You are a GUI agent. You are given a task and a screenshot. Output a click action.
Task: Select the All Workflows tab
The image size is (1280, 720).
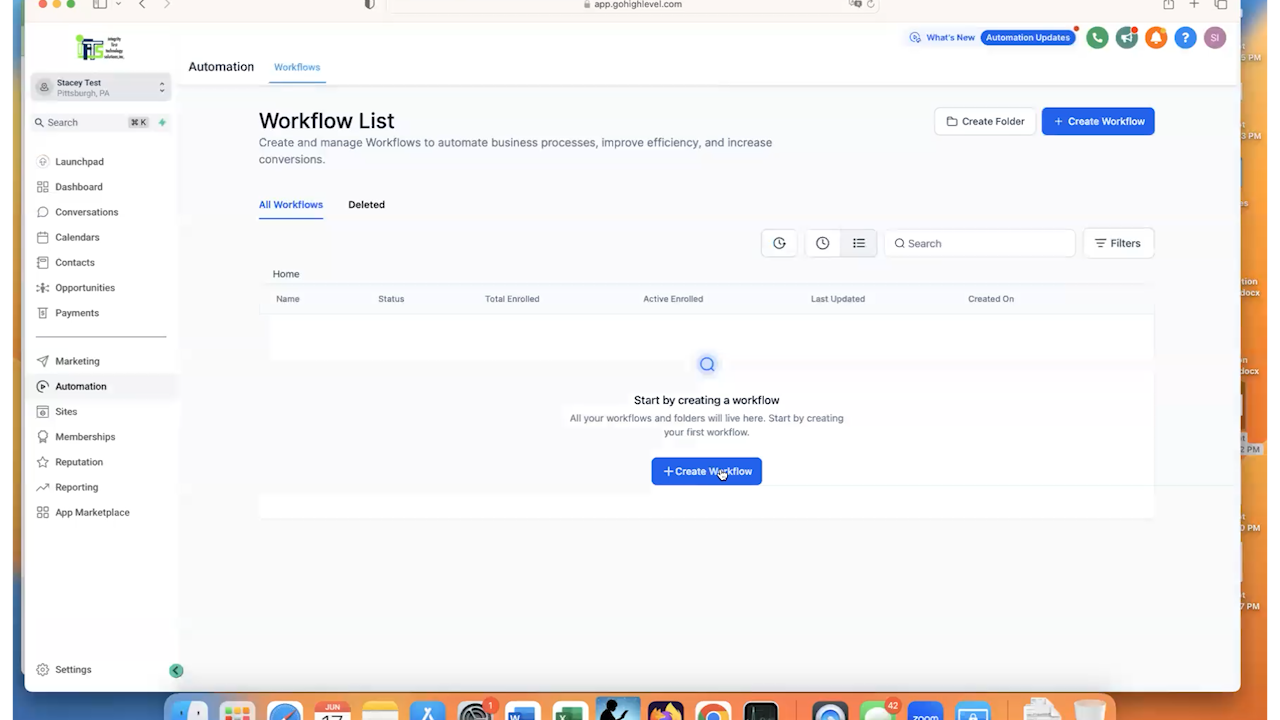coord(290,204)
